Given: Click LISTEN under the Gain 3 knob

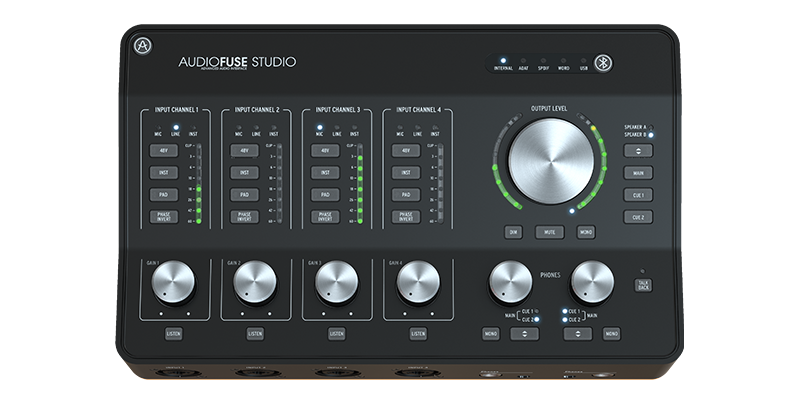Looking at the screenshot, I should pos(337,333).
